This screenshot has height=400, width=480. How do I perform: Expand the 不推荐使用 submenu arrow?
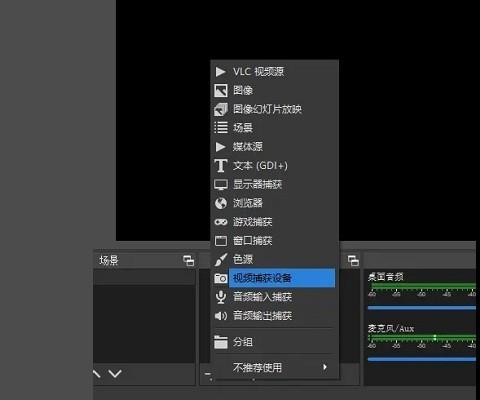[x=325, y=367]
